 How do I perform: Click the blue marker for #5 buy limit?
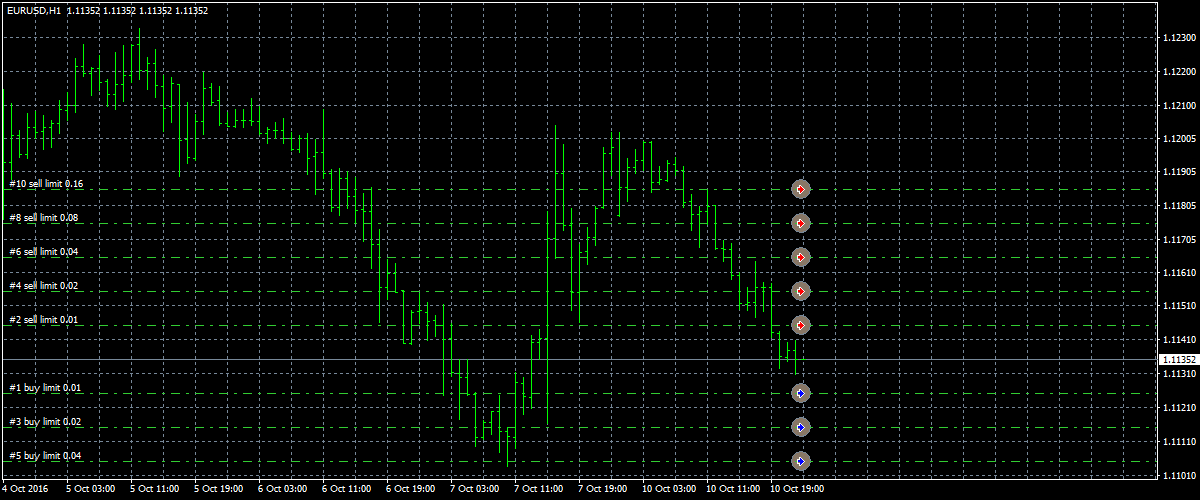[800, 461]
